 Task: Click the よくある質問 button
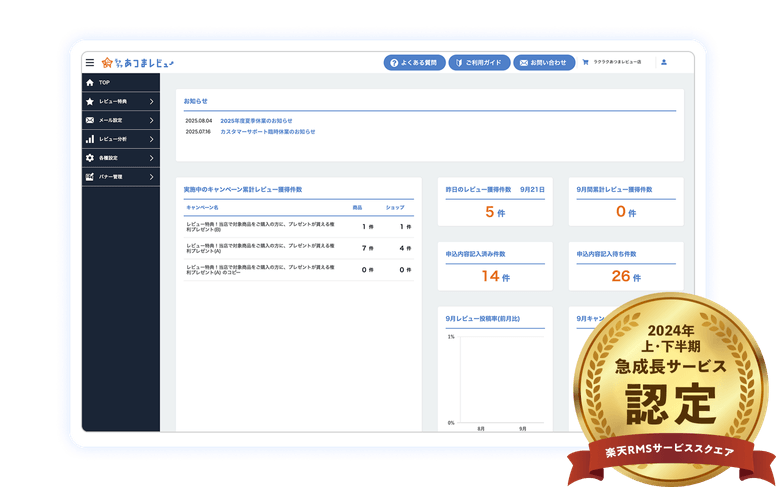point(414,63)
